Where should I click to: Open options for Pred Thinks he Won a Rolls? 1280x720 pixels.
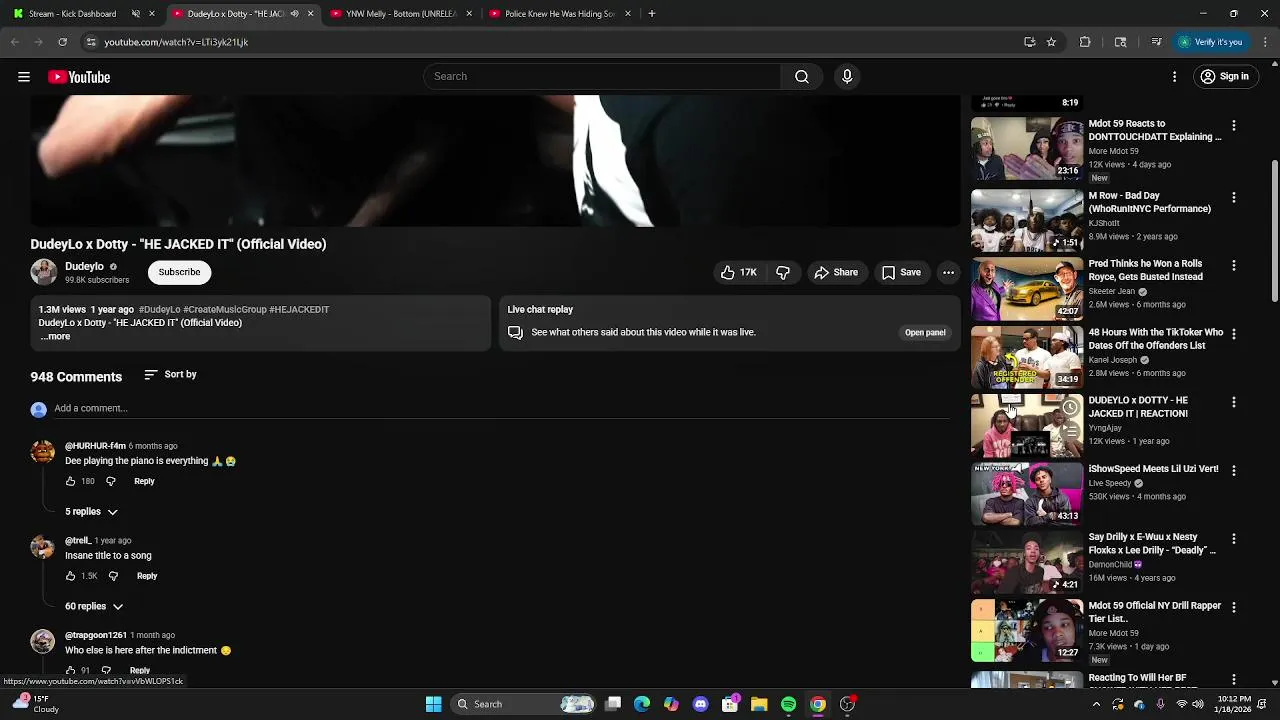[x=1234, y=266]
